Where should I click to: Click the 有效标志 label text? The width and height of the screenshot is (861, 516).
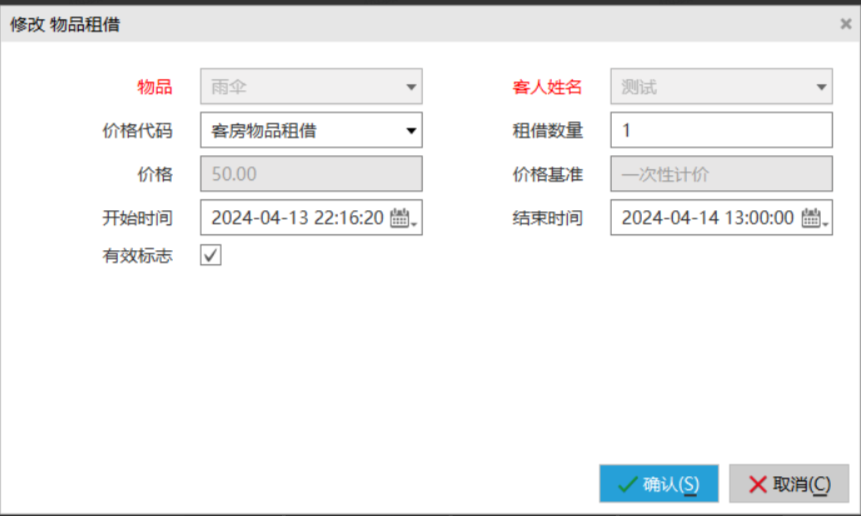click(137, 256)
